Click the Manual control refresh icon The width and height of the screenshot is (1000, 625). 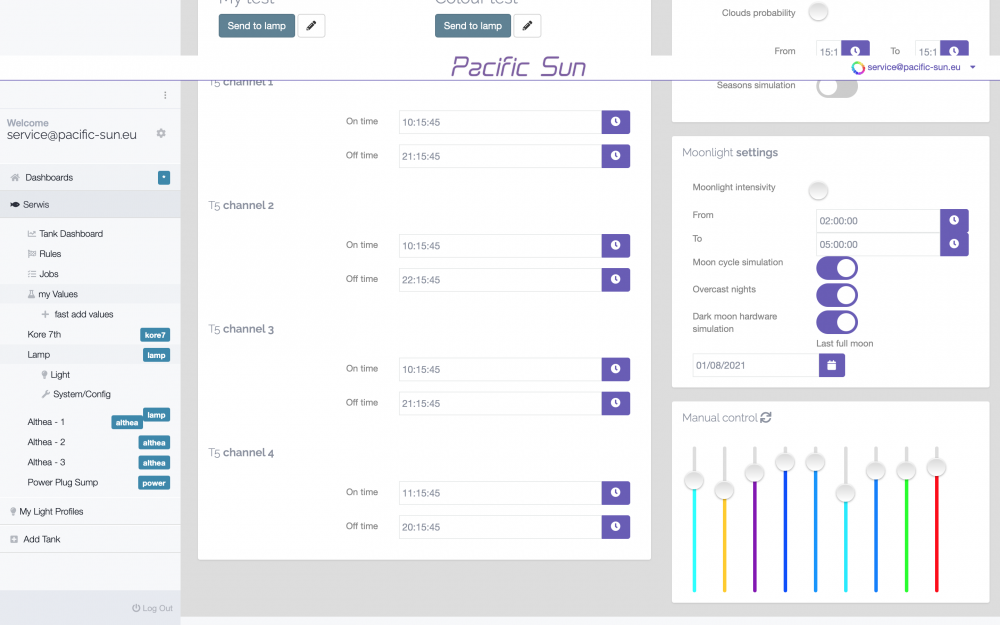(766, 418)
